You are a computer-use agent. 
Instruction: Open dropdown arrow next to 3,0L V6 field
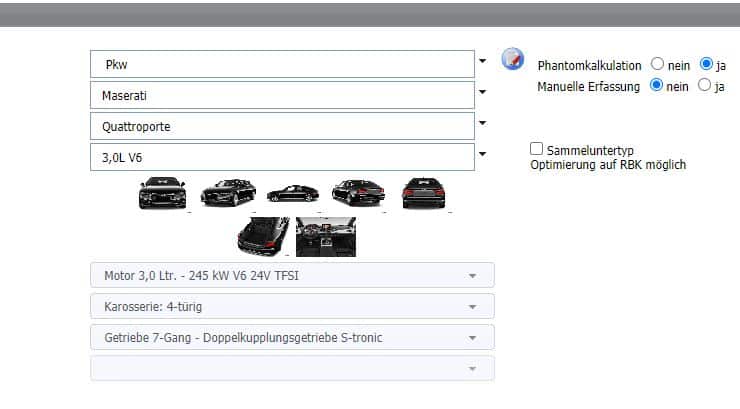pyautogui.click(x=482, y=154)
